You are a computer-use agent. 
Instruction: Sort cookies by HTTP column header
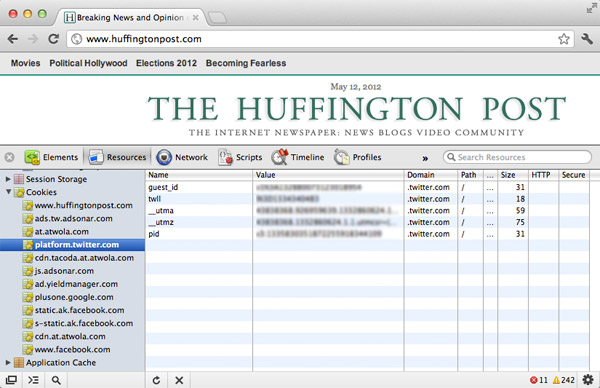pyautogui.click(x=544, y=175)
